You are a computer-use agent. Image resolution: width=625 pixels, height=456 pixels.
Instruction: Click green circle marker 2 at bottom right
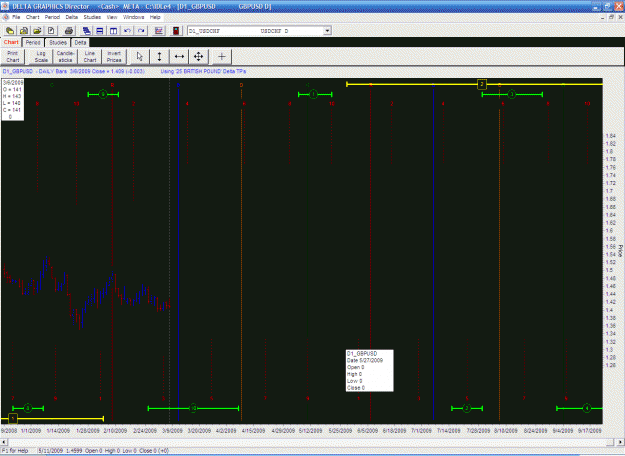(466, 408)
